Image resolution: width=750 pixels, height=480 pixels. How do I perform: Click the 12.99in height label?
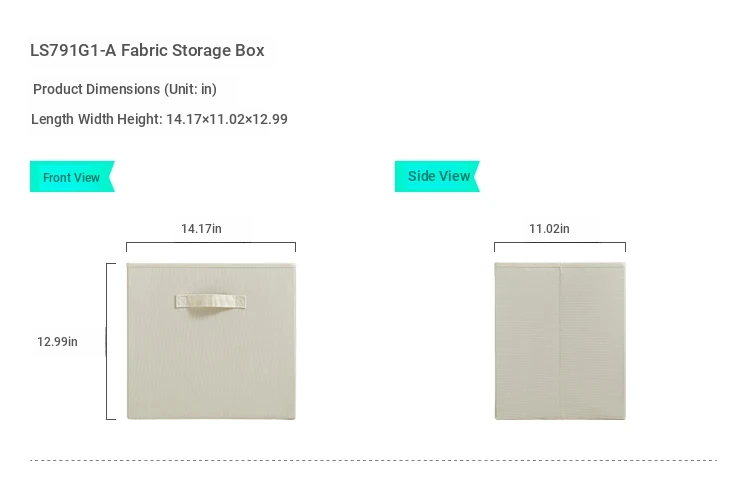(57, 341)
